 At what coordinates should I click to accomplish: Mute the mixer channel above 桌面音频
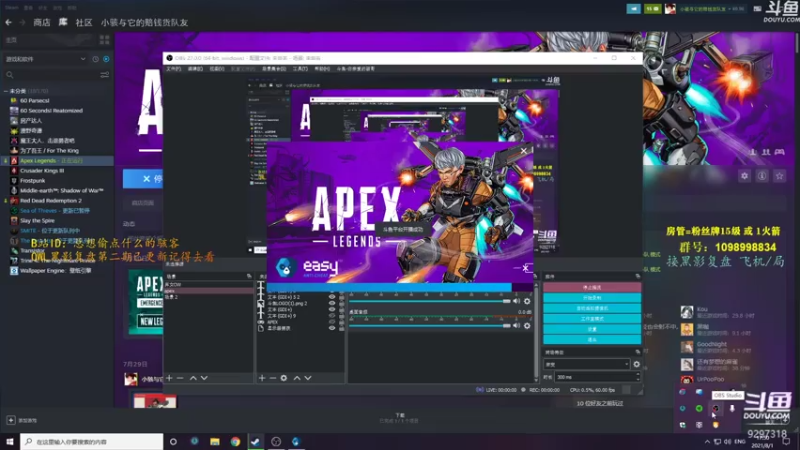pyautogui.click(x=516, y=301)
